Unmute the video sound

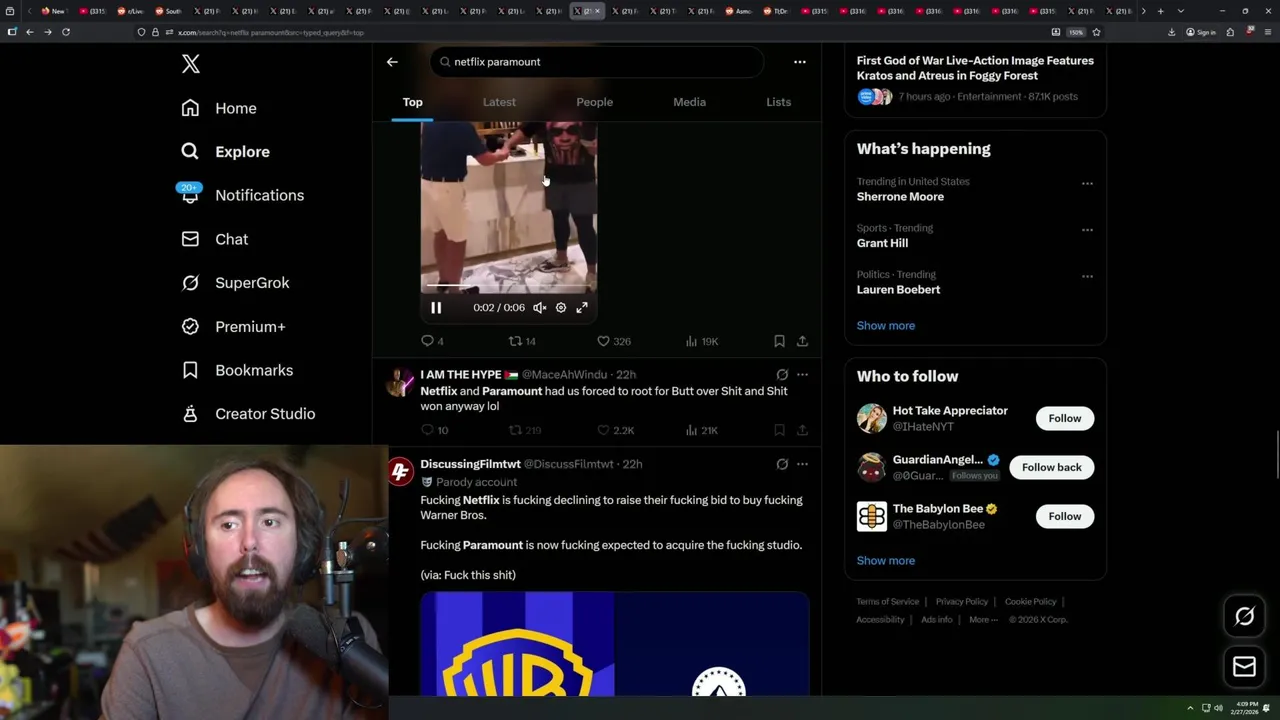pyautogui.click(x=540, y=308)
